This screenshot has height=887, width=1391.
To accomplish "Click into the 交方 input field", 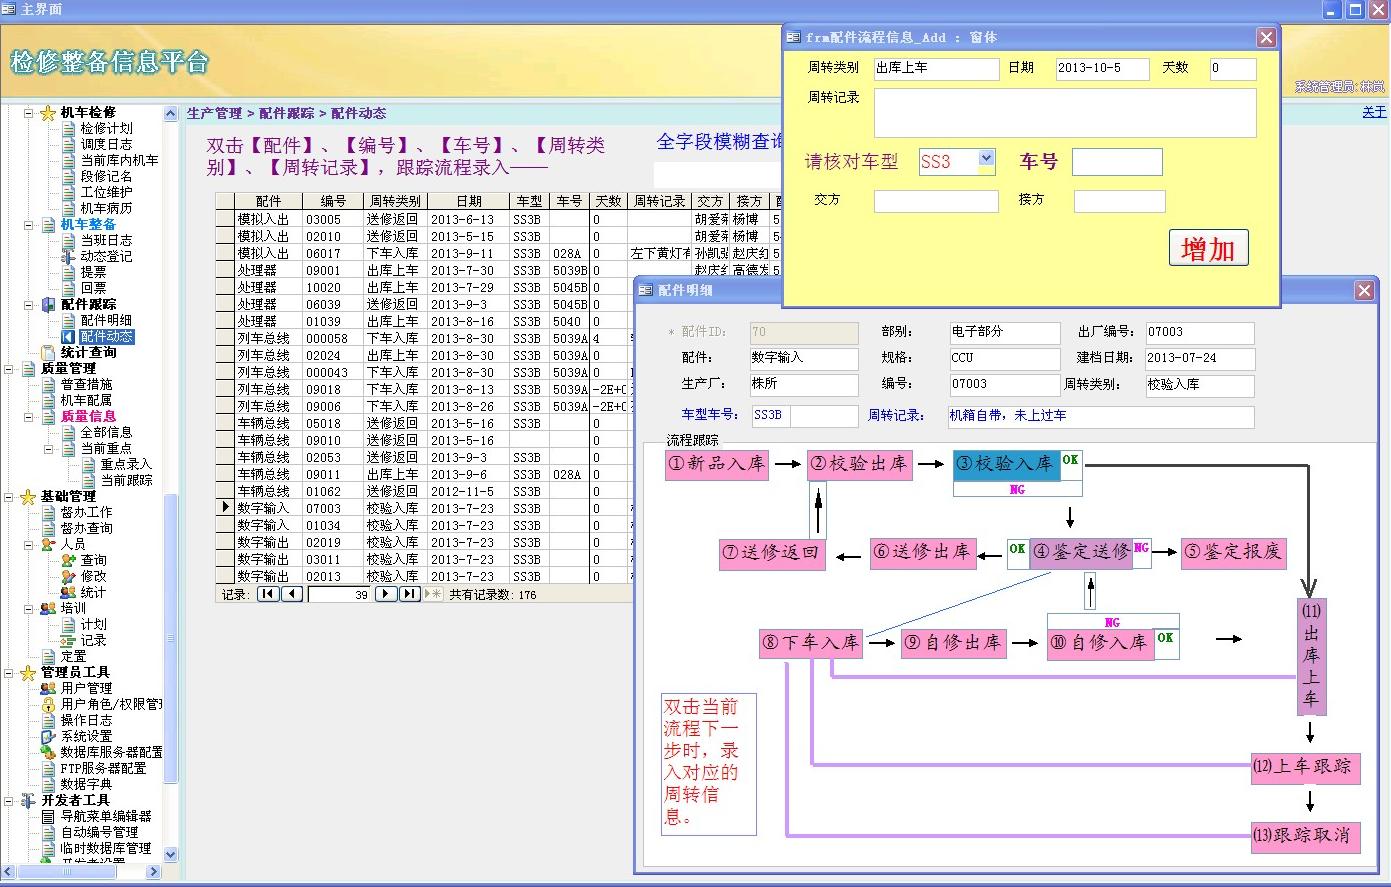I will pyautogui.click(x=936, y=201).
